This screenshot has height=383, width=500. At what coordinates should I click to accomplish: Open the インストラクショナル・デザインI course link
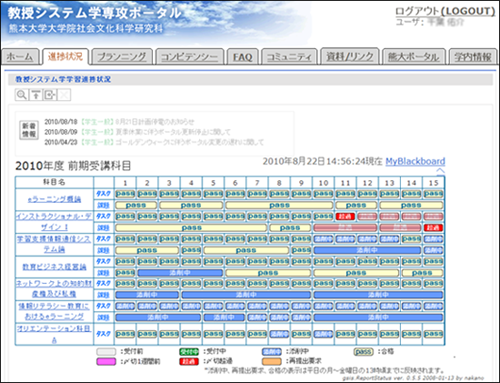tap(54, 222)
